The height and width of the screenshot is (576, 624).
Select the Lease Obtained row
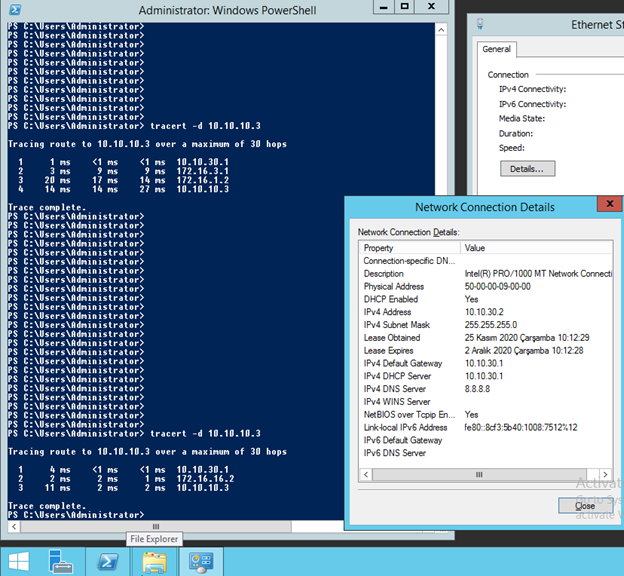[x=486, y=338]
